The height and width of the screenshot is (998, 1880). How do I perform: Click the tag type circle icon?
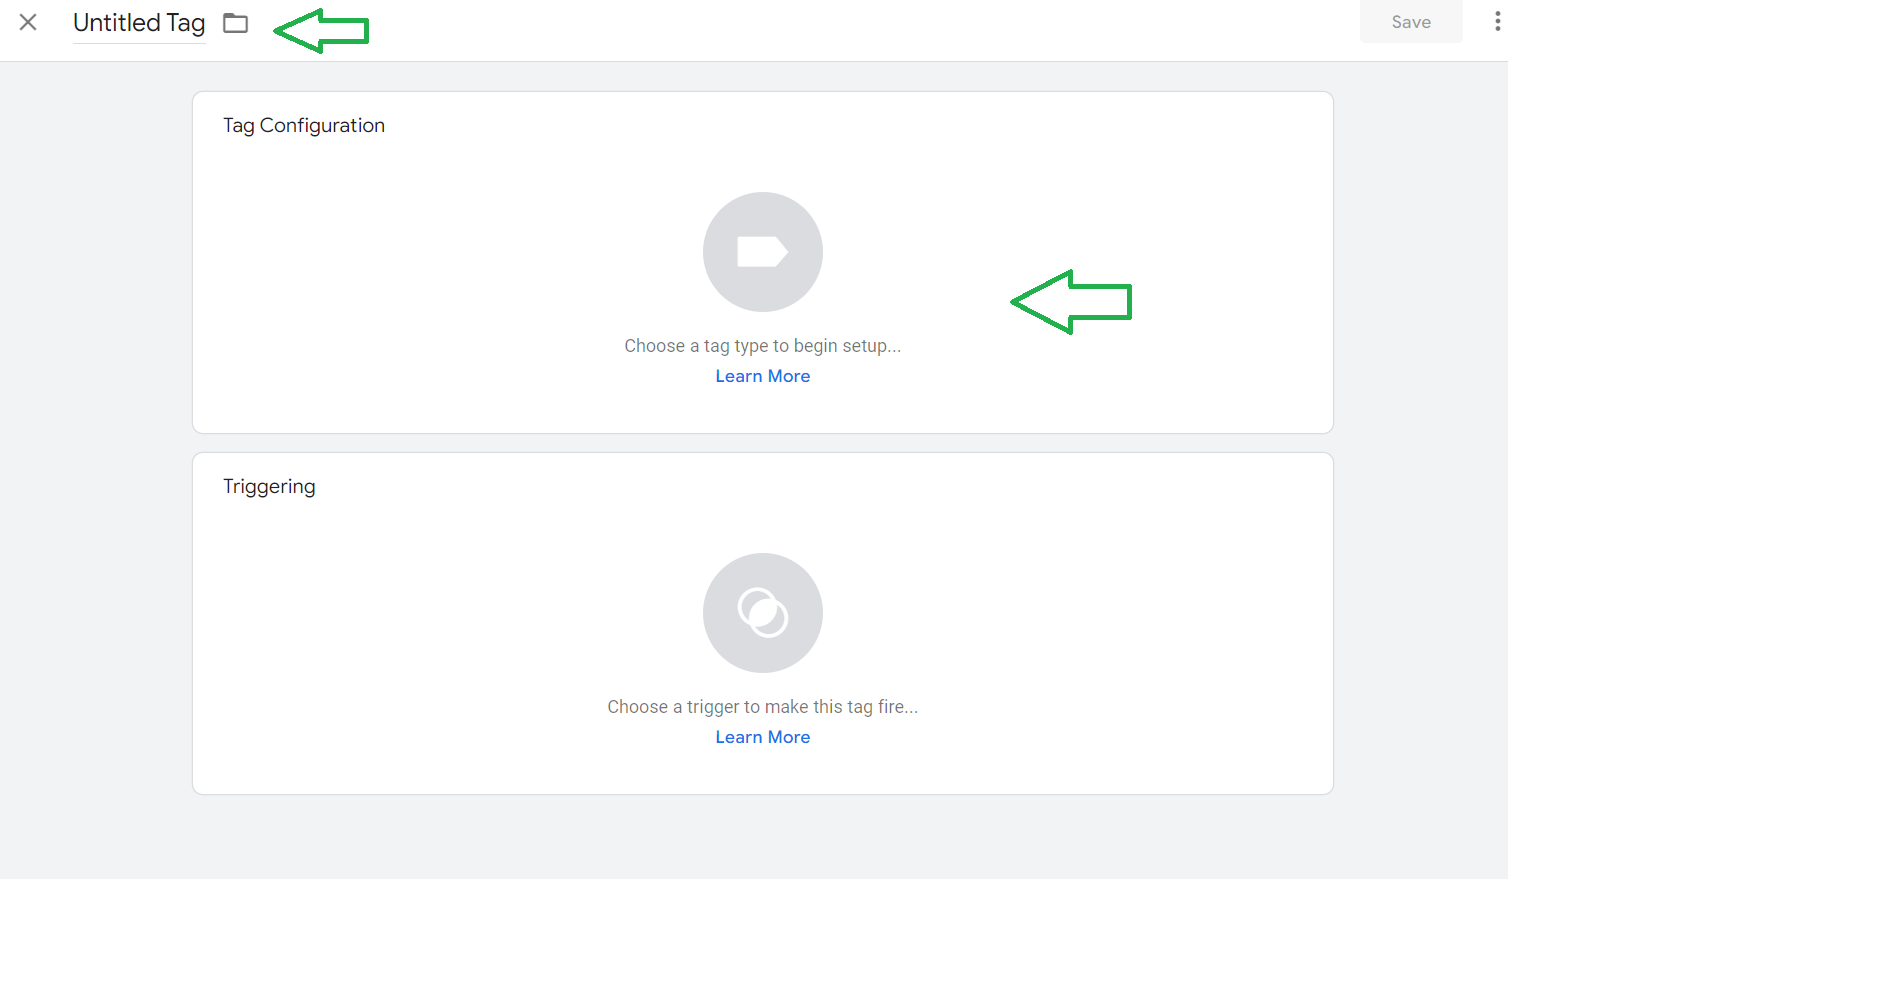click(x=763, y=252)
